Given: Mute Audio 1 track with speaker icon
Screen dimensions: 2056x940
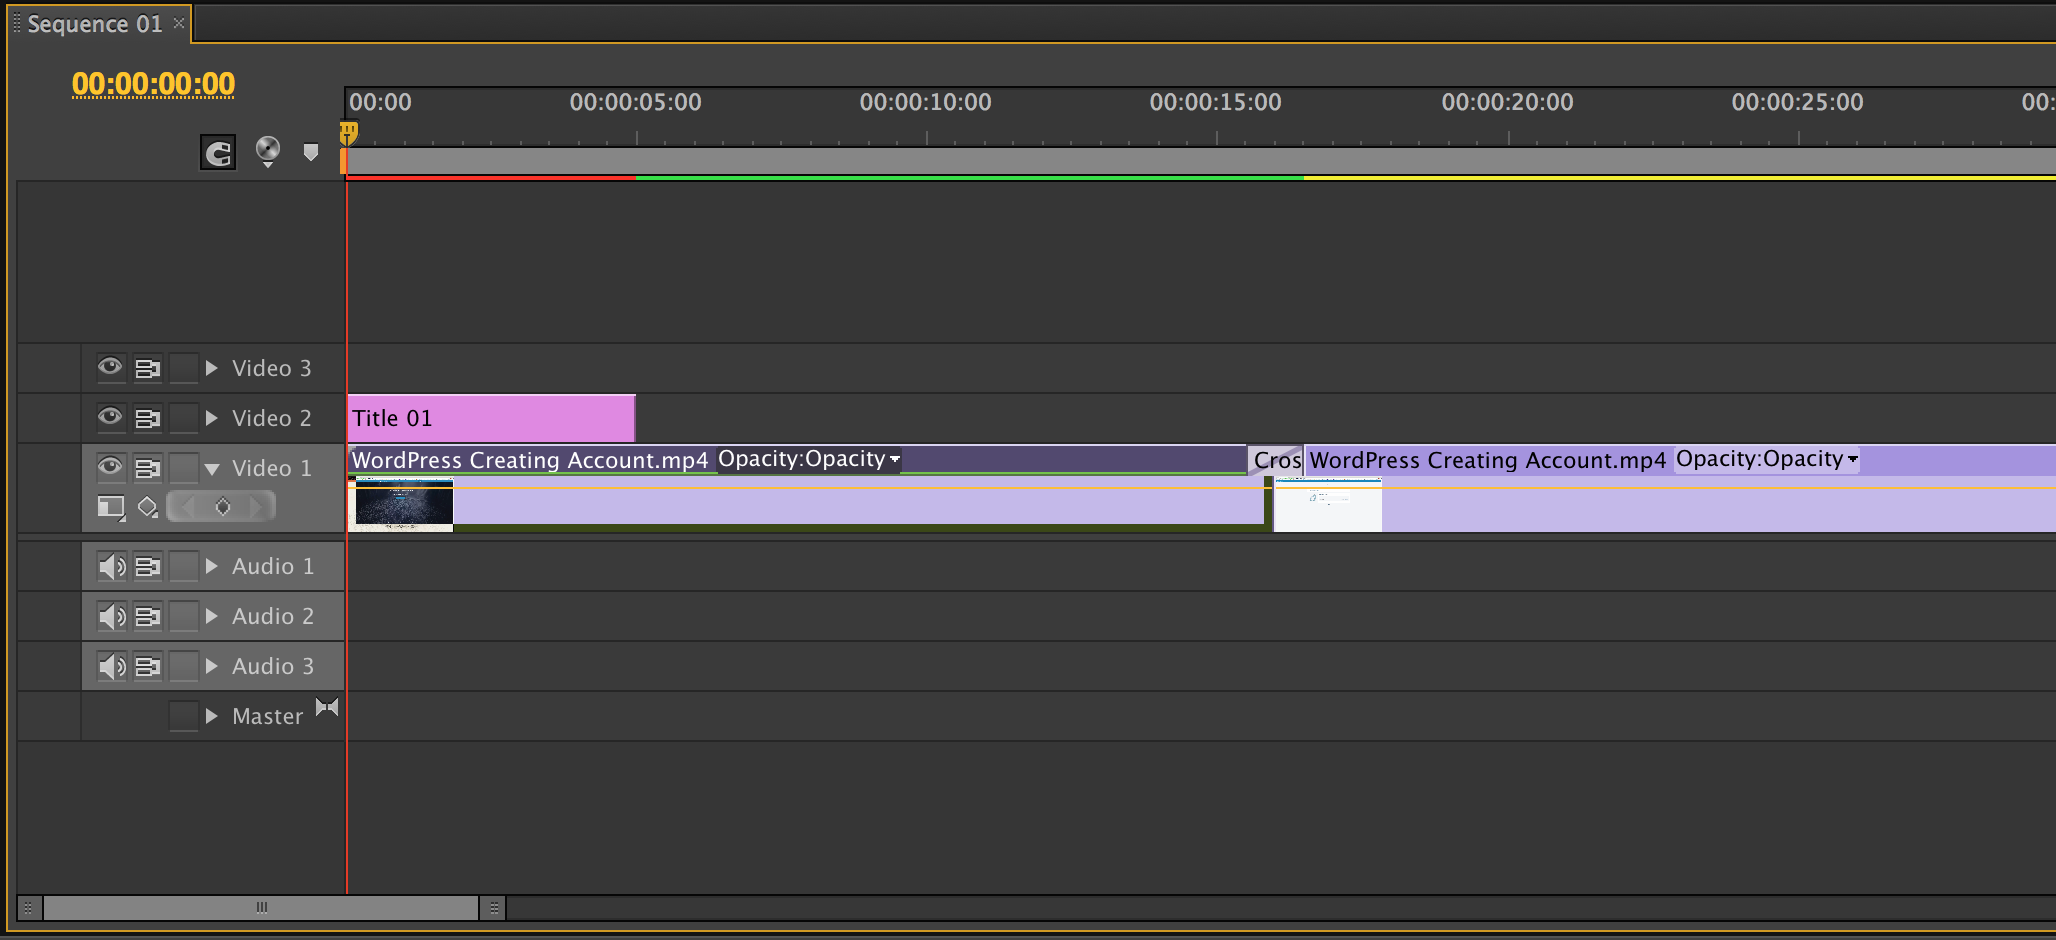Looking at the screenshot, I should (x=111, y=566).
